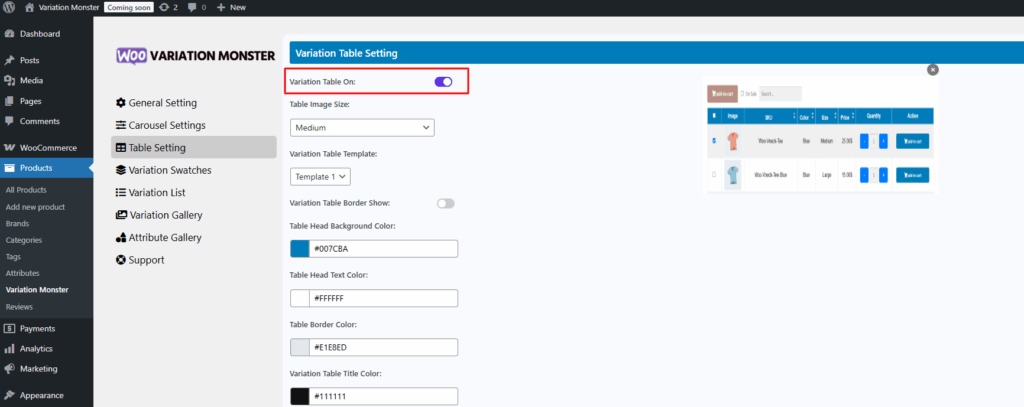Open Comments in the admin sidebar

click(46, 121)
